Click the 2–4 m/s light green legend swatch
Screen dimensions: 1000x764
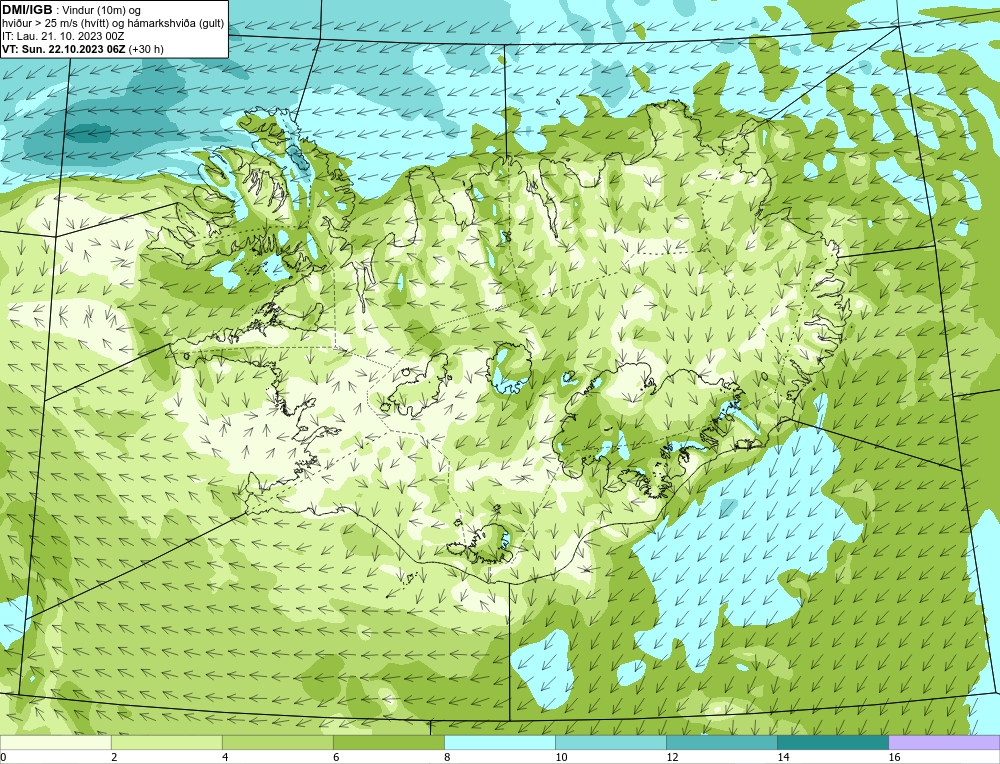click(166, 742)
